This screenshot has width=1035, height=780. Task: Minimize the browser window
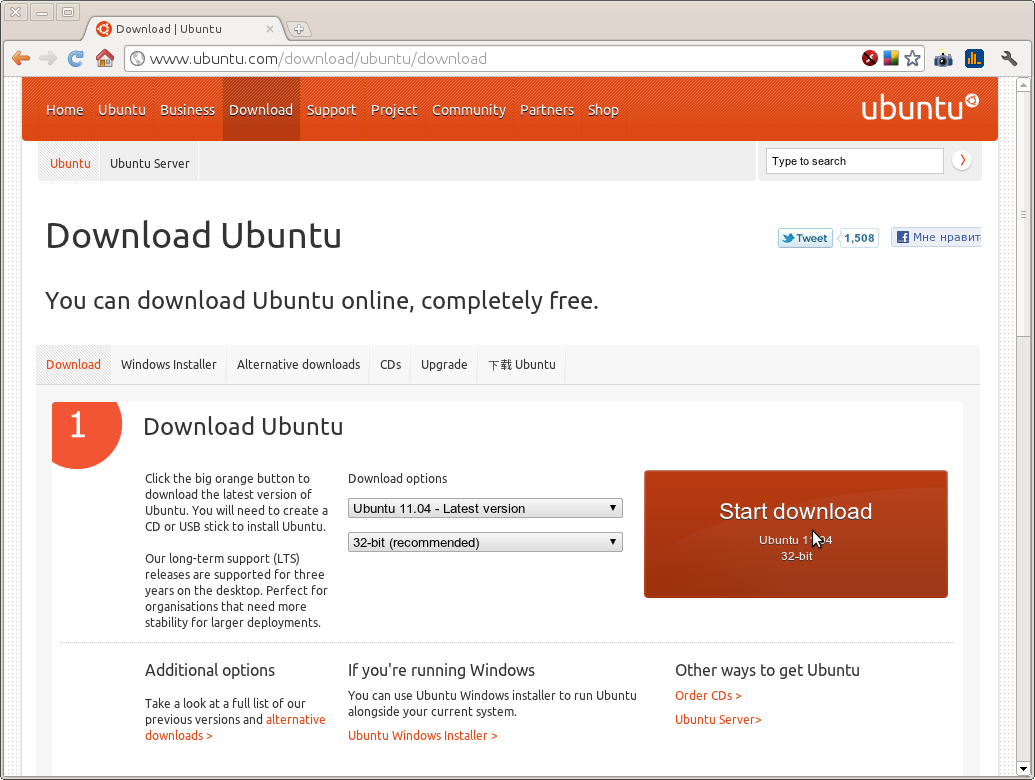[42, 12]
